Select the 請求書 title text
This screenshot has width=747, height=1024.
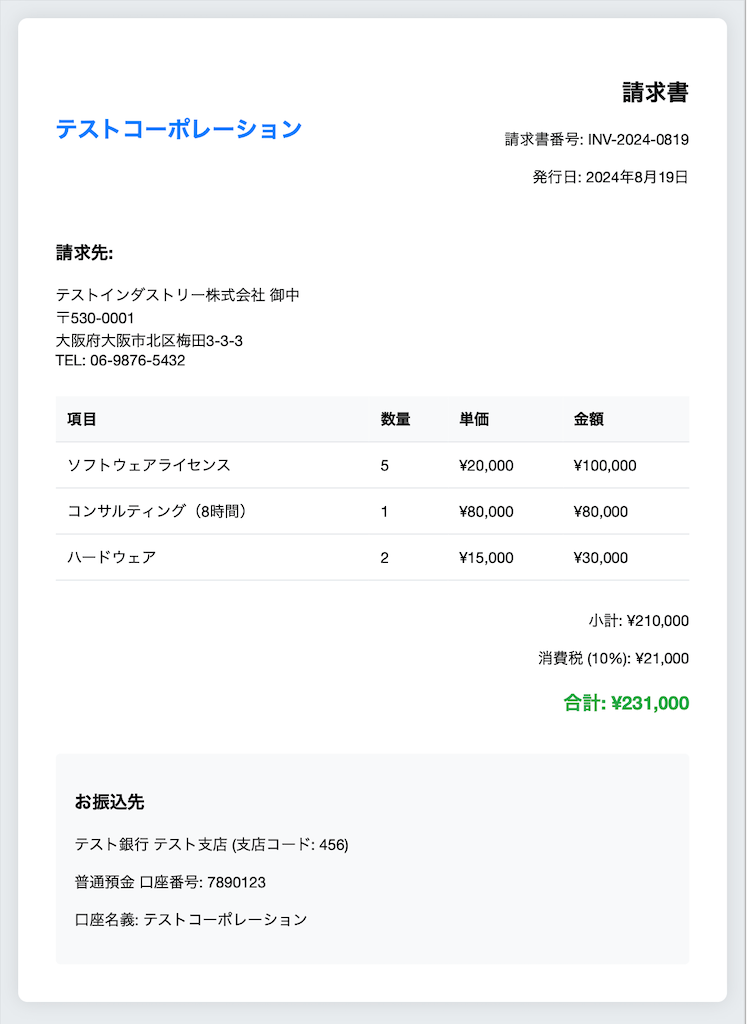click(x=656, y=92)
